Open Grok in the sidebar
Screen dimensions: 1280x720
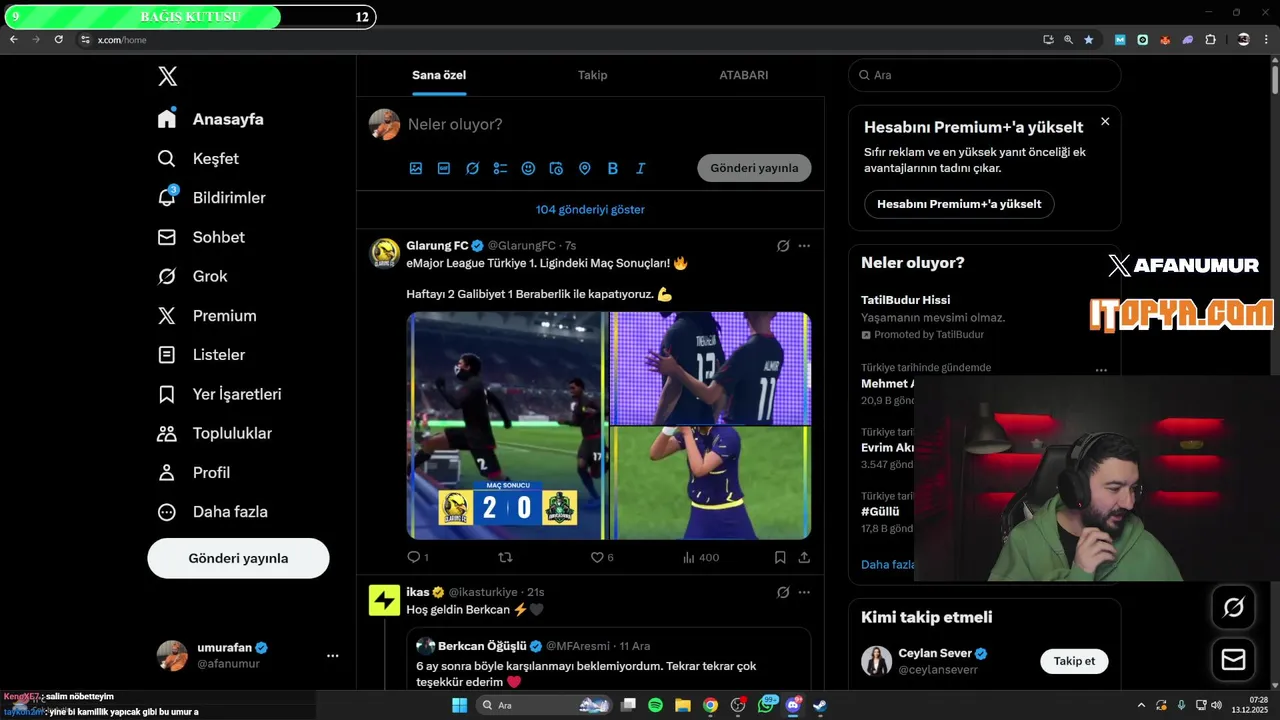(x=193, y=276)
